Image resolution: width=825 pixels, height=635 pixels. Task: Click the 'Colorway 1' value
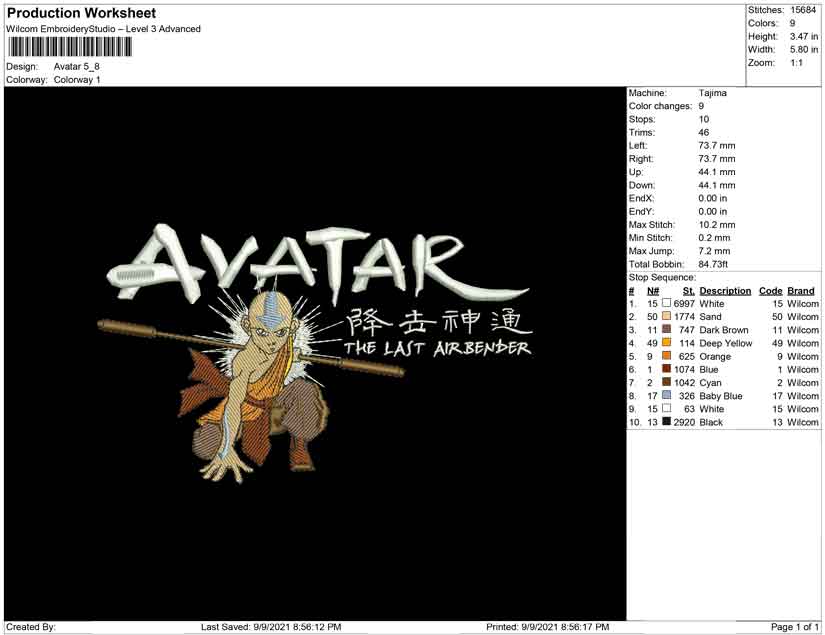click(77, 80)
